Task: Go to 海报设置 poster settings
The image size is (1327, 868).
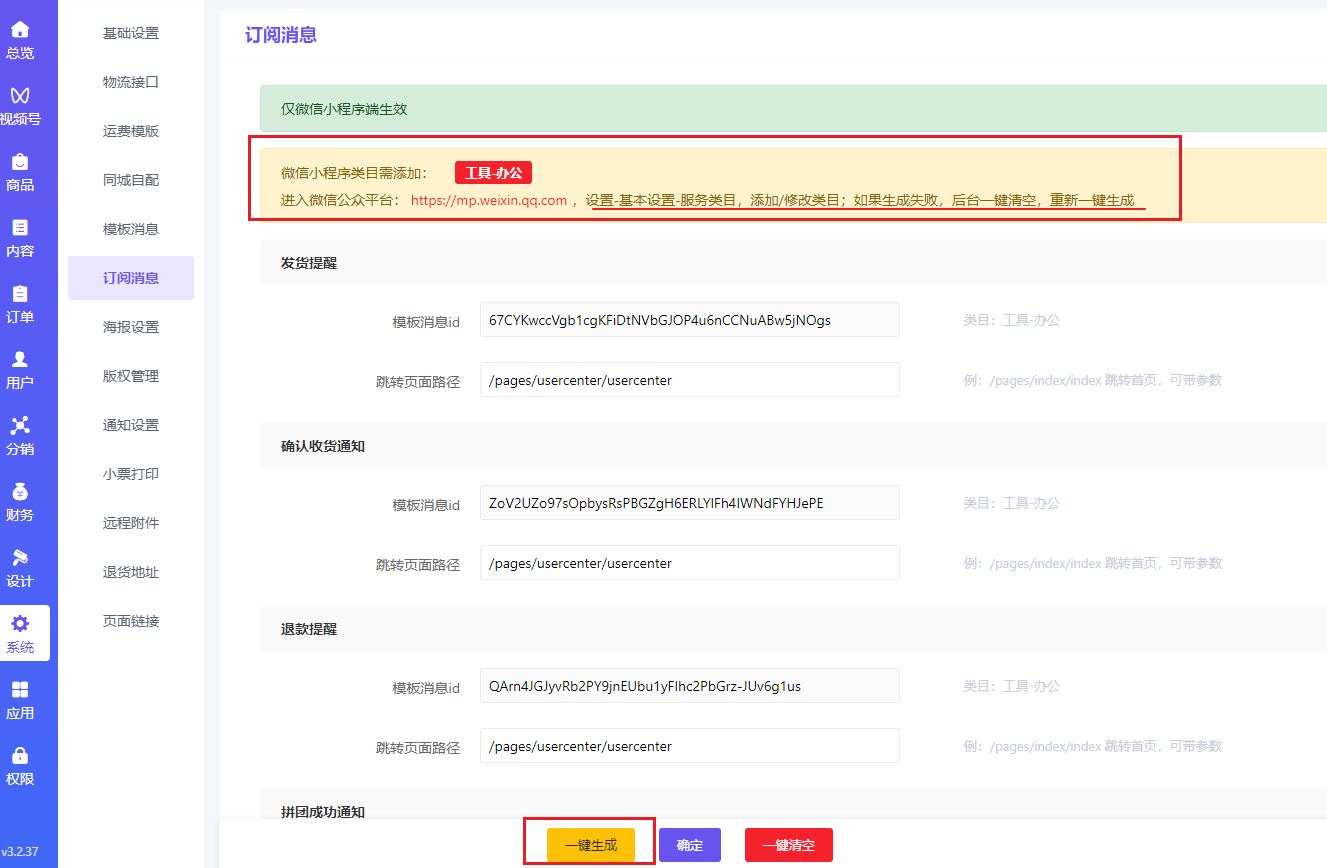Action: pos(130,327)
